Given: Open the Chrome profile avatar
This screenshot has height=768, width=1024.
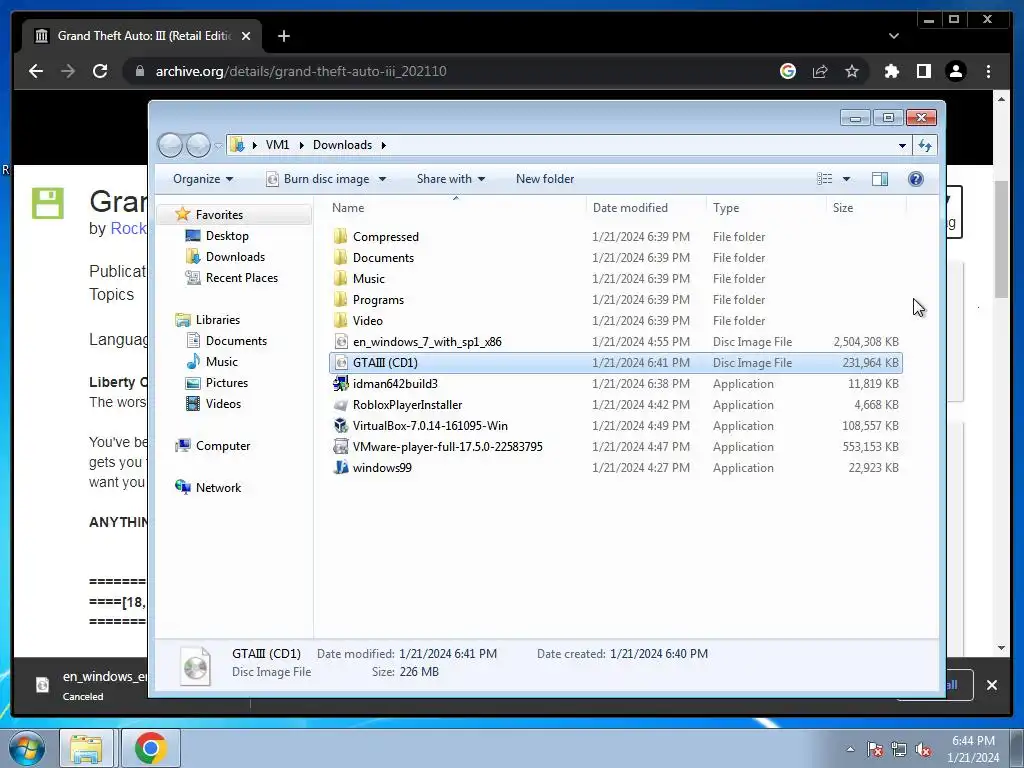Looking at the screenshot, I should [x=955, y=71].
